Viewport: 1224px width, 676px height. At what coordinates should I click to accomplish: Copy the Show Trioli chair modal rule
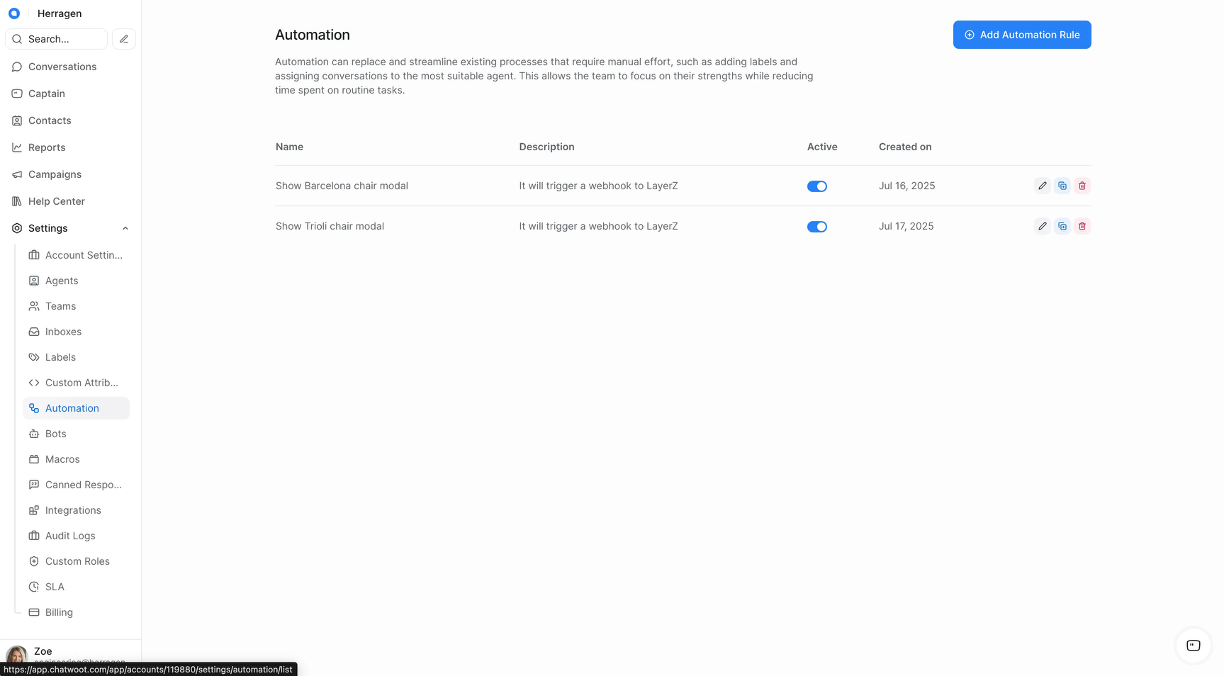[x=1062, y=226]
